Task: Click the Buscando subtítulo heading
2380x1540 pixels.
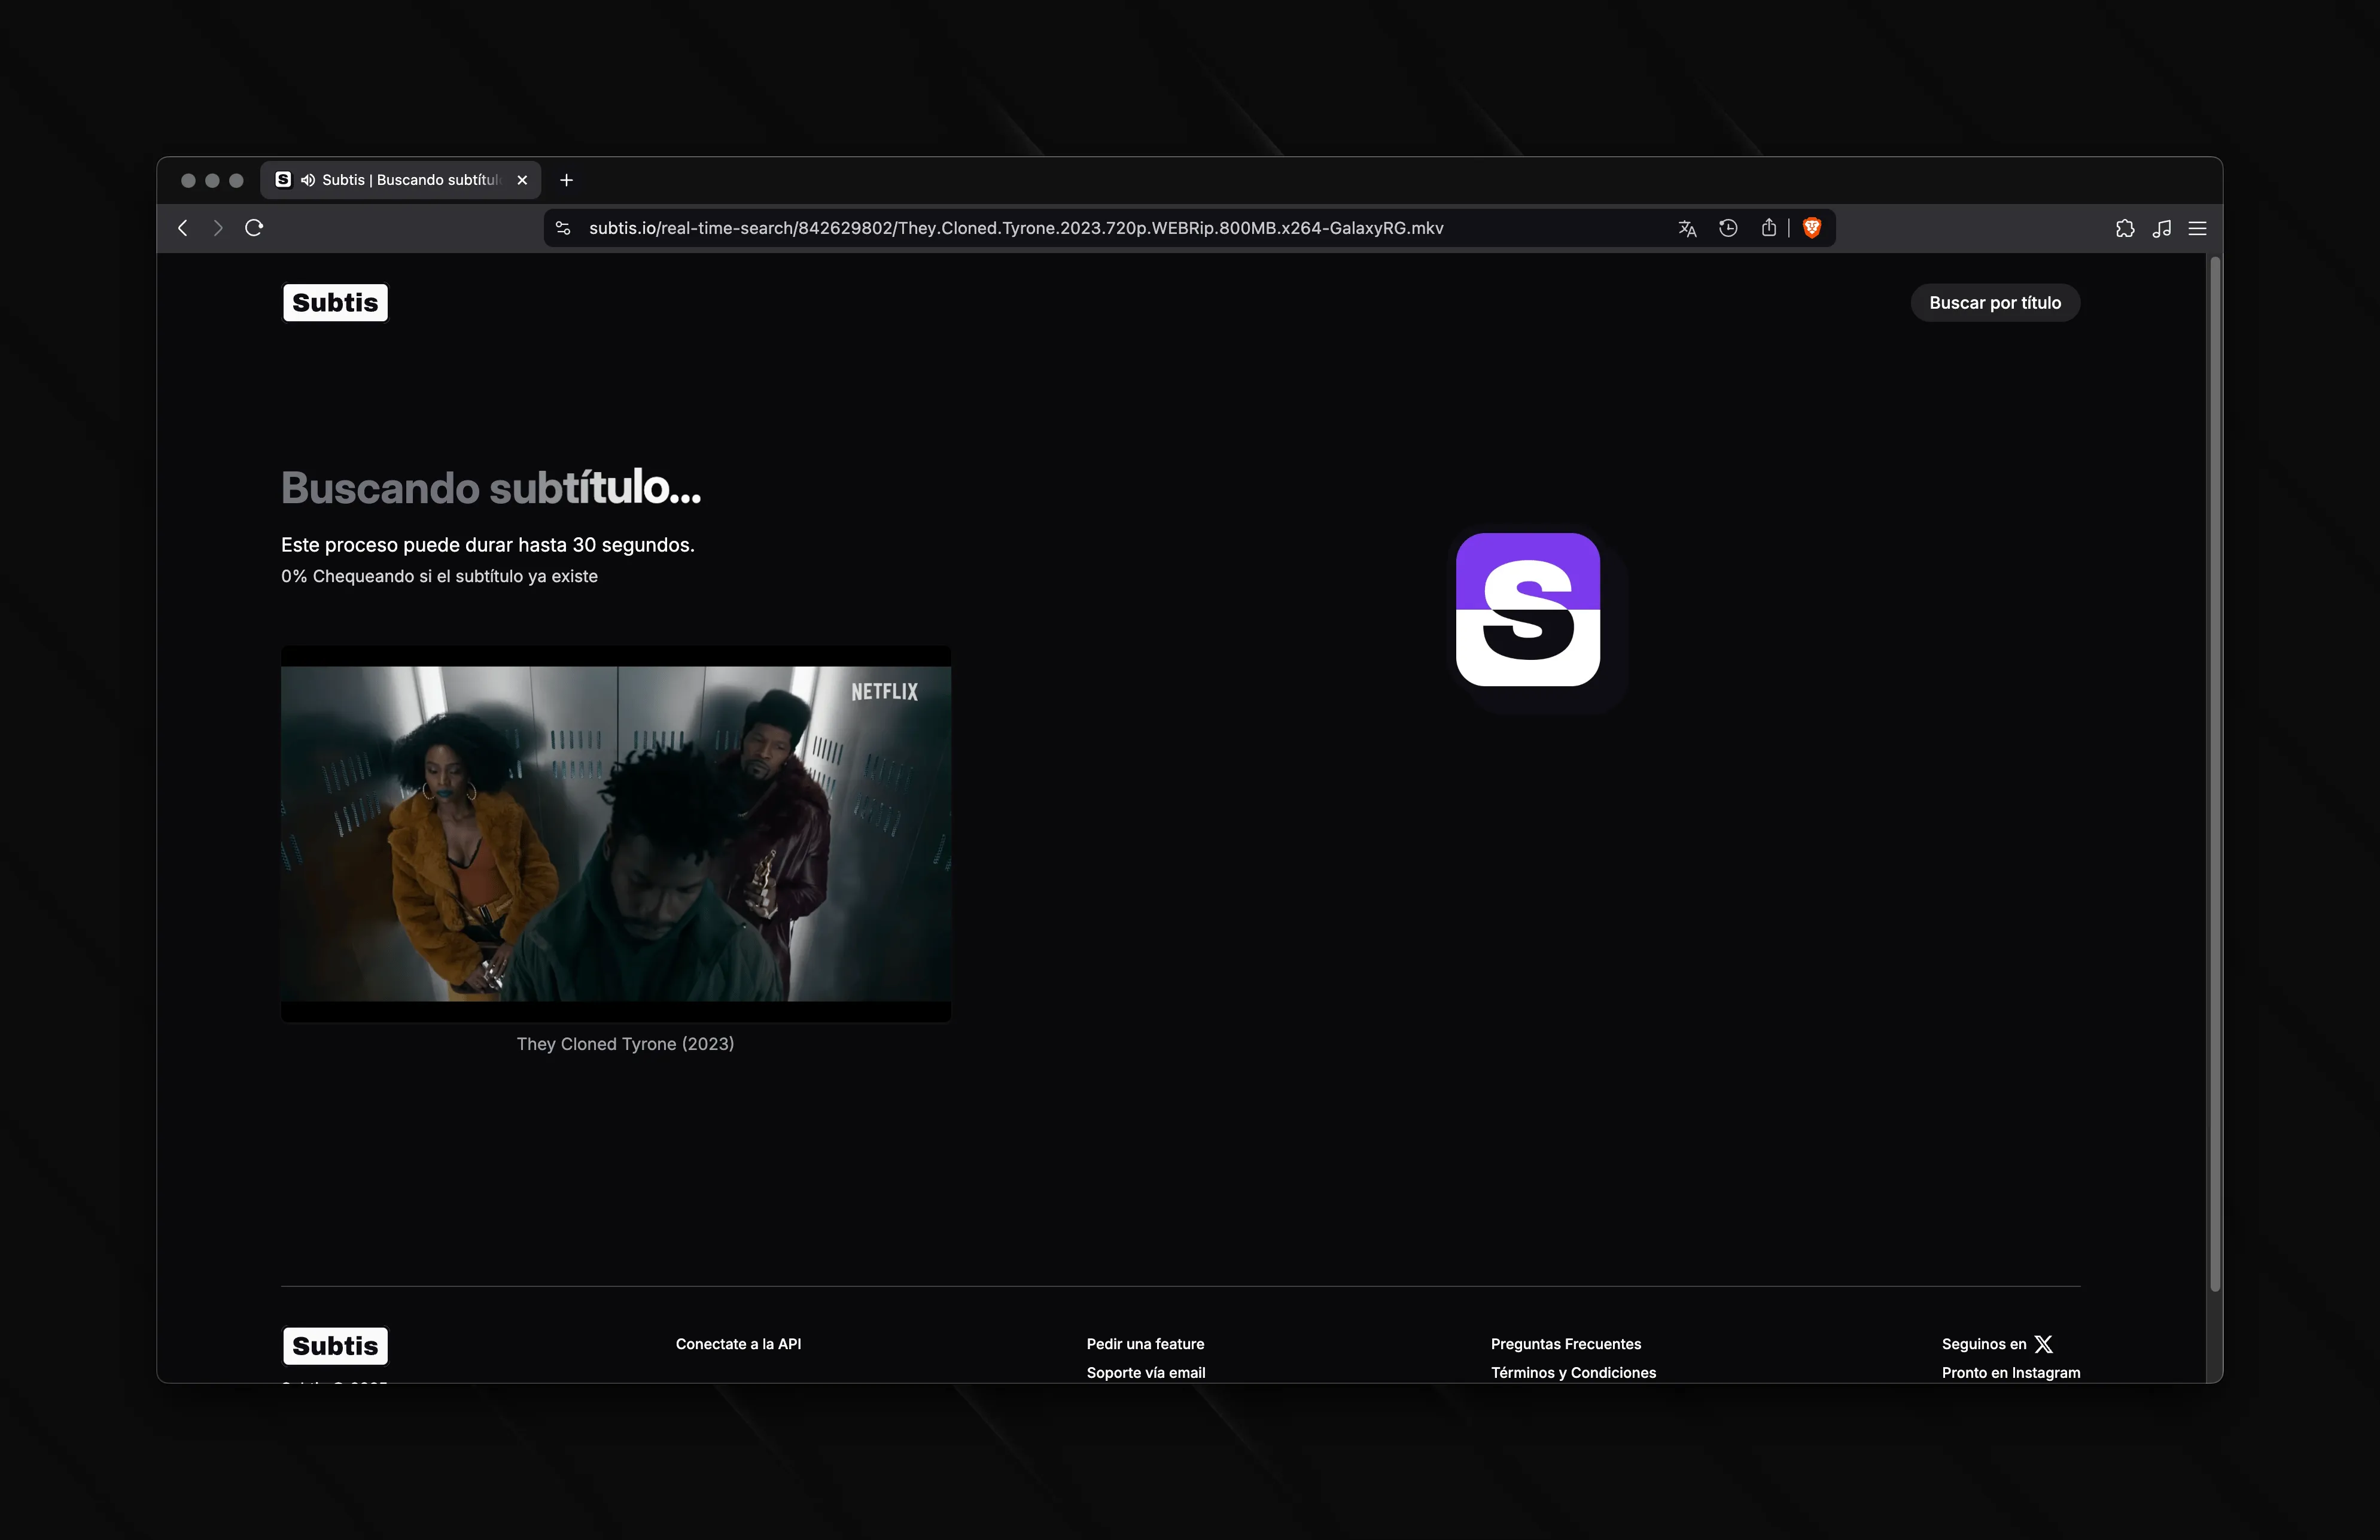Action: (491, 488)
